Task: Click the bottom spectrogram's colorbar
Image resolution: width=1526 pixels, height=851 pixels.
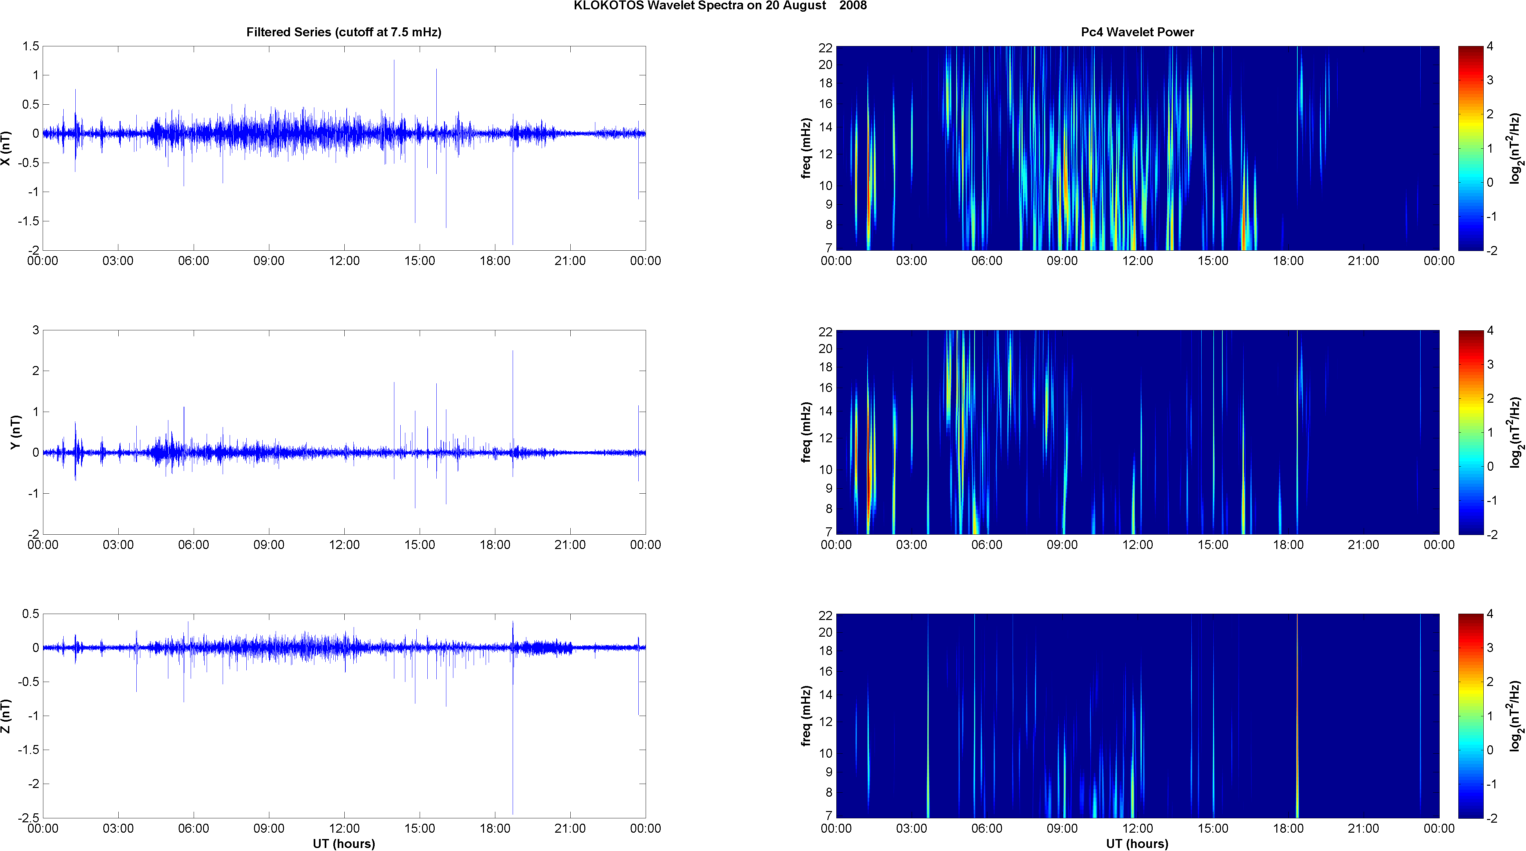Action: [x=1470, y=716]
